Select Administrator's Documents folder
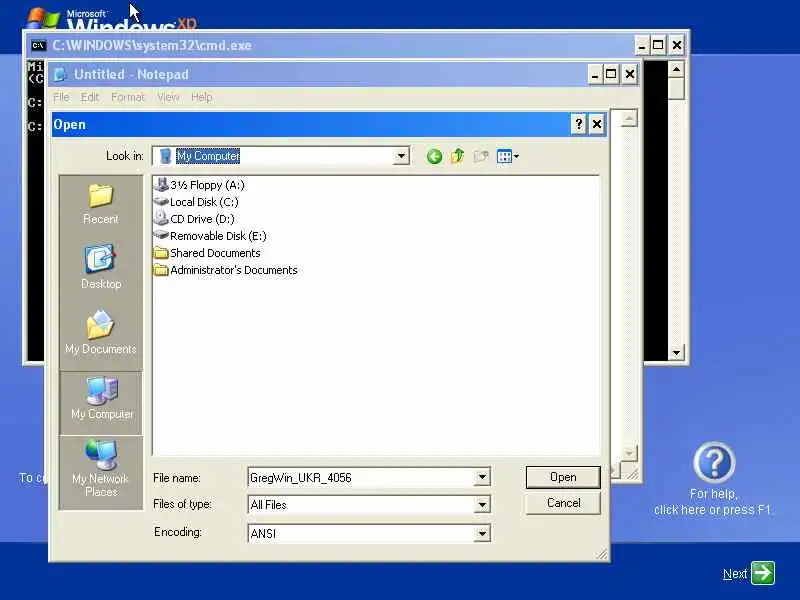Image resolution: width=800 pixels, height=600 pixels. [226, 270]
